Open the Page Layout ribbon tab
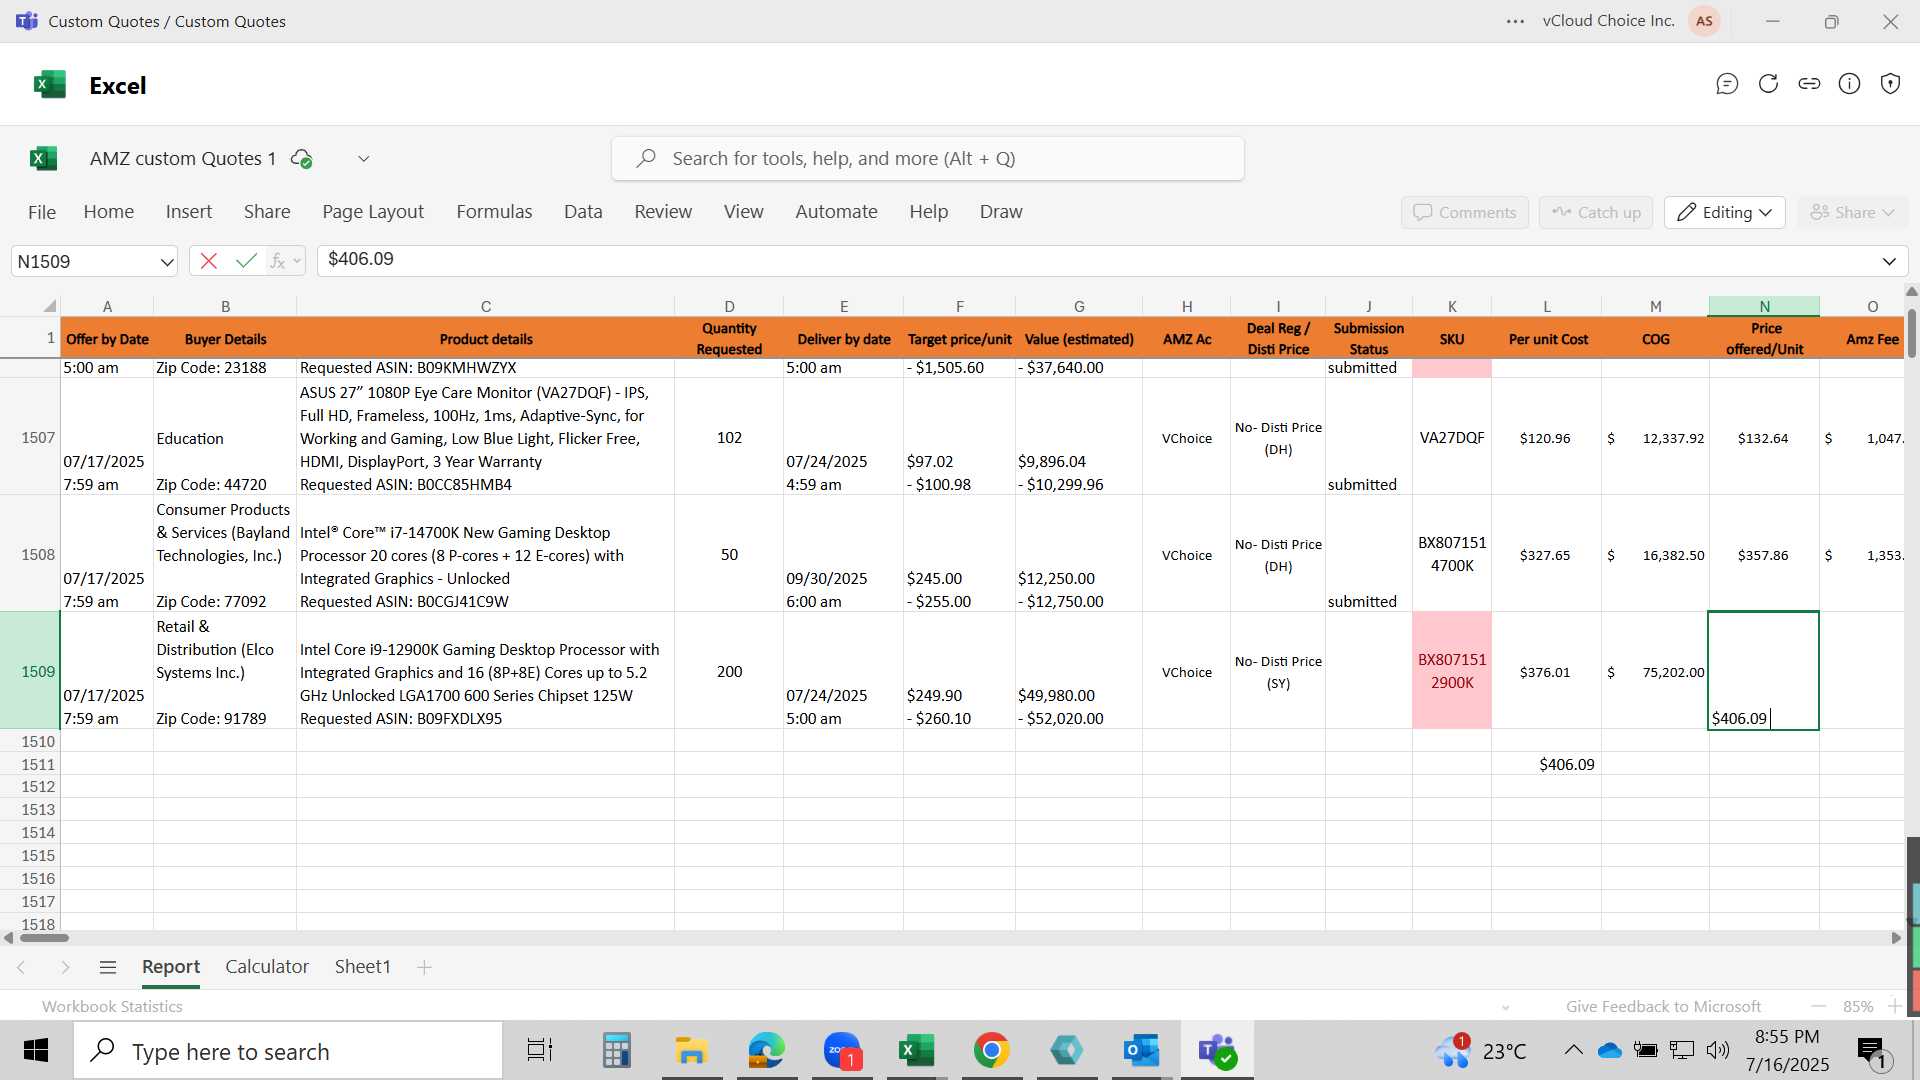 click(373, 212)
